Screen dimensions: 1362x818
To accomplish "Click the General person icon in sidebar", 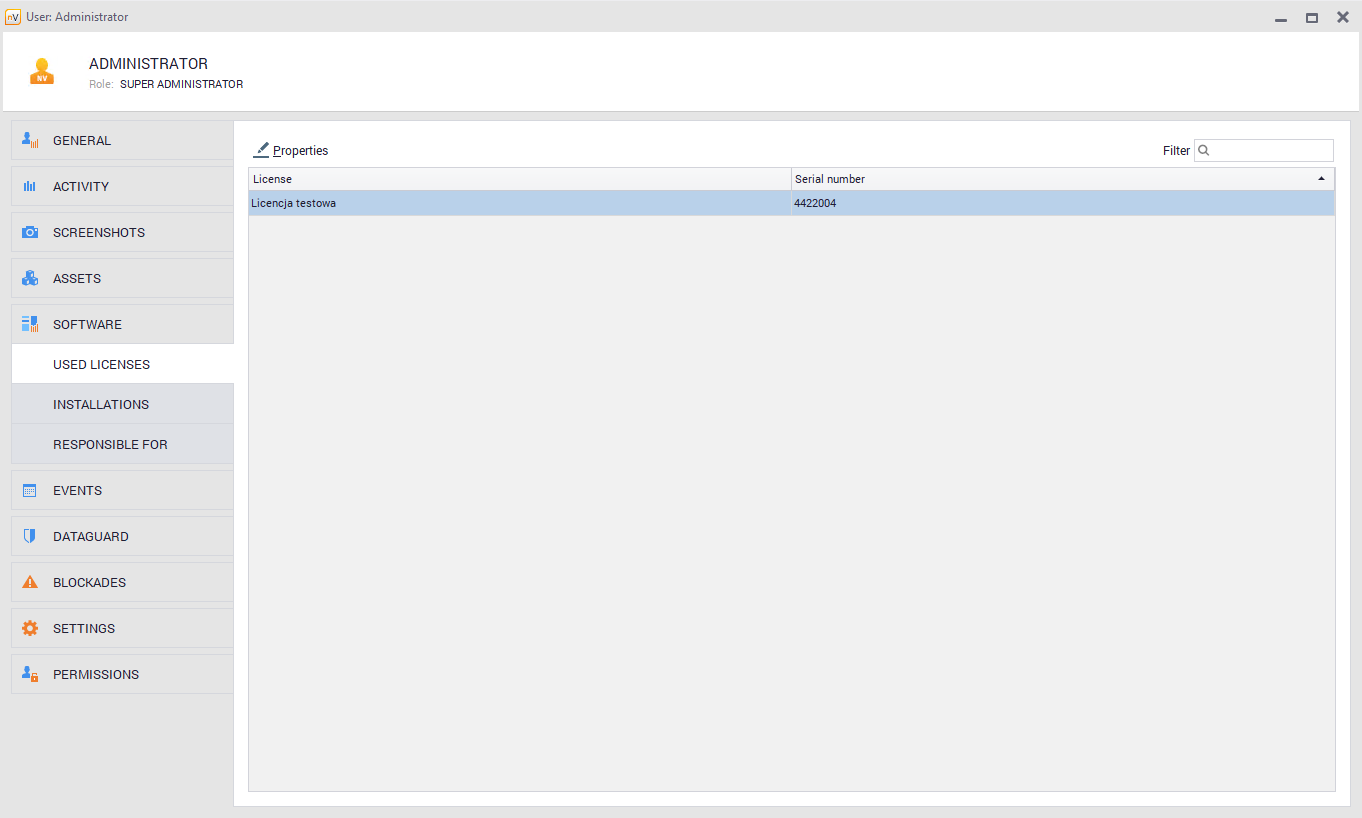I will pyautogui.click(x=30, y=141).
